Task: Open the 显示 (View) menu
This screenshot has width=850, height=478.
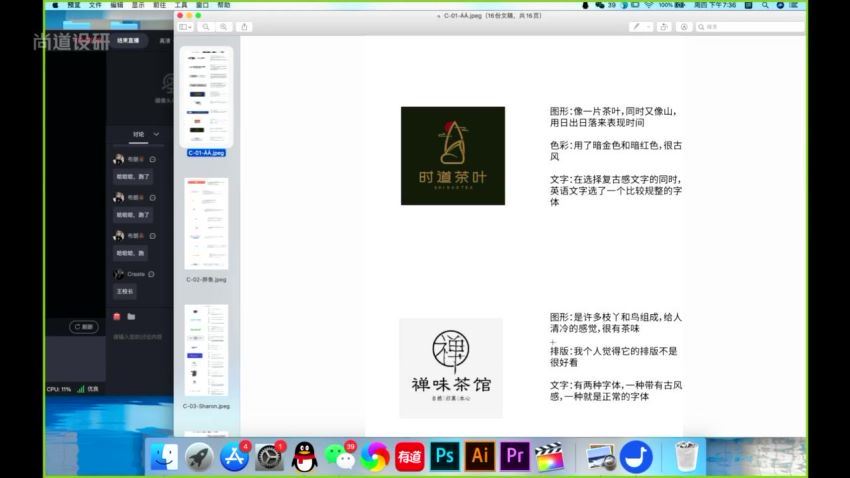Action: coord(138,5)
